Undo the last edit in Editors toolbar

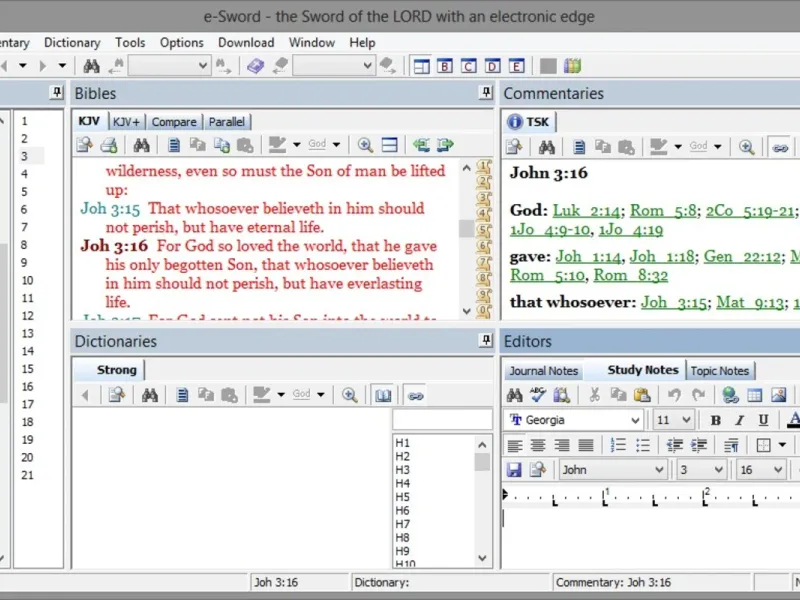[x=674, y=394]
